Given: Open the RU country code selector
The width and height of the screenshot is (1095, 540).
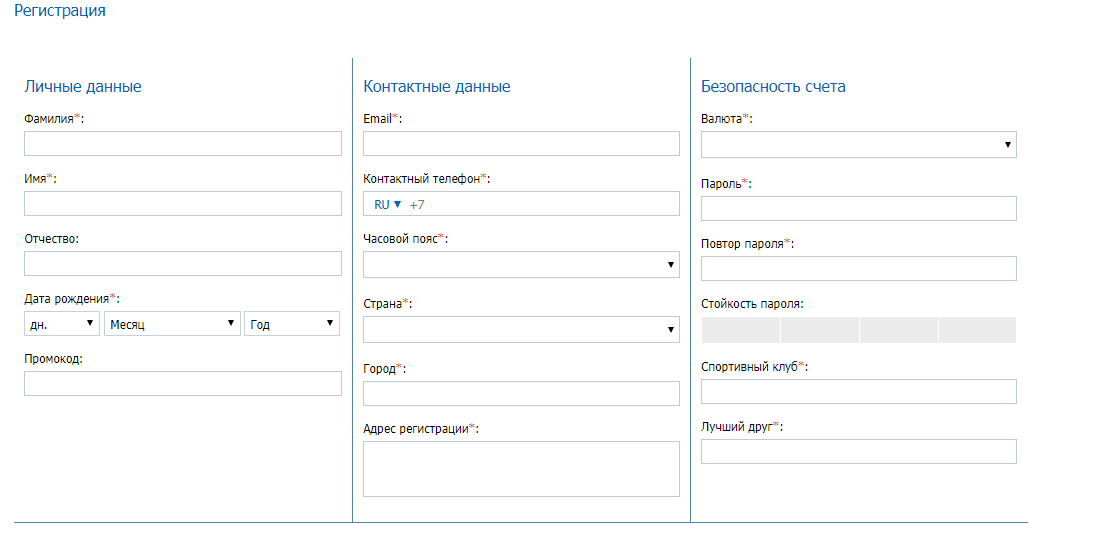Looking at the screenshot, I should point(387,204).
